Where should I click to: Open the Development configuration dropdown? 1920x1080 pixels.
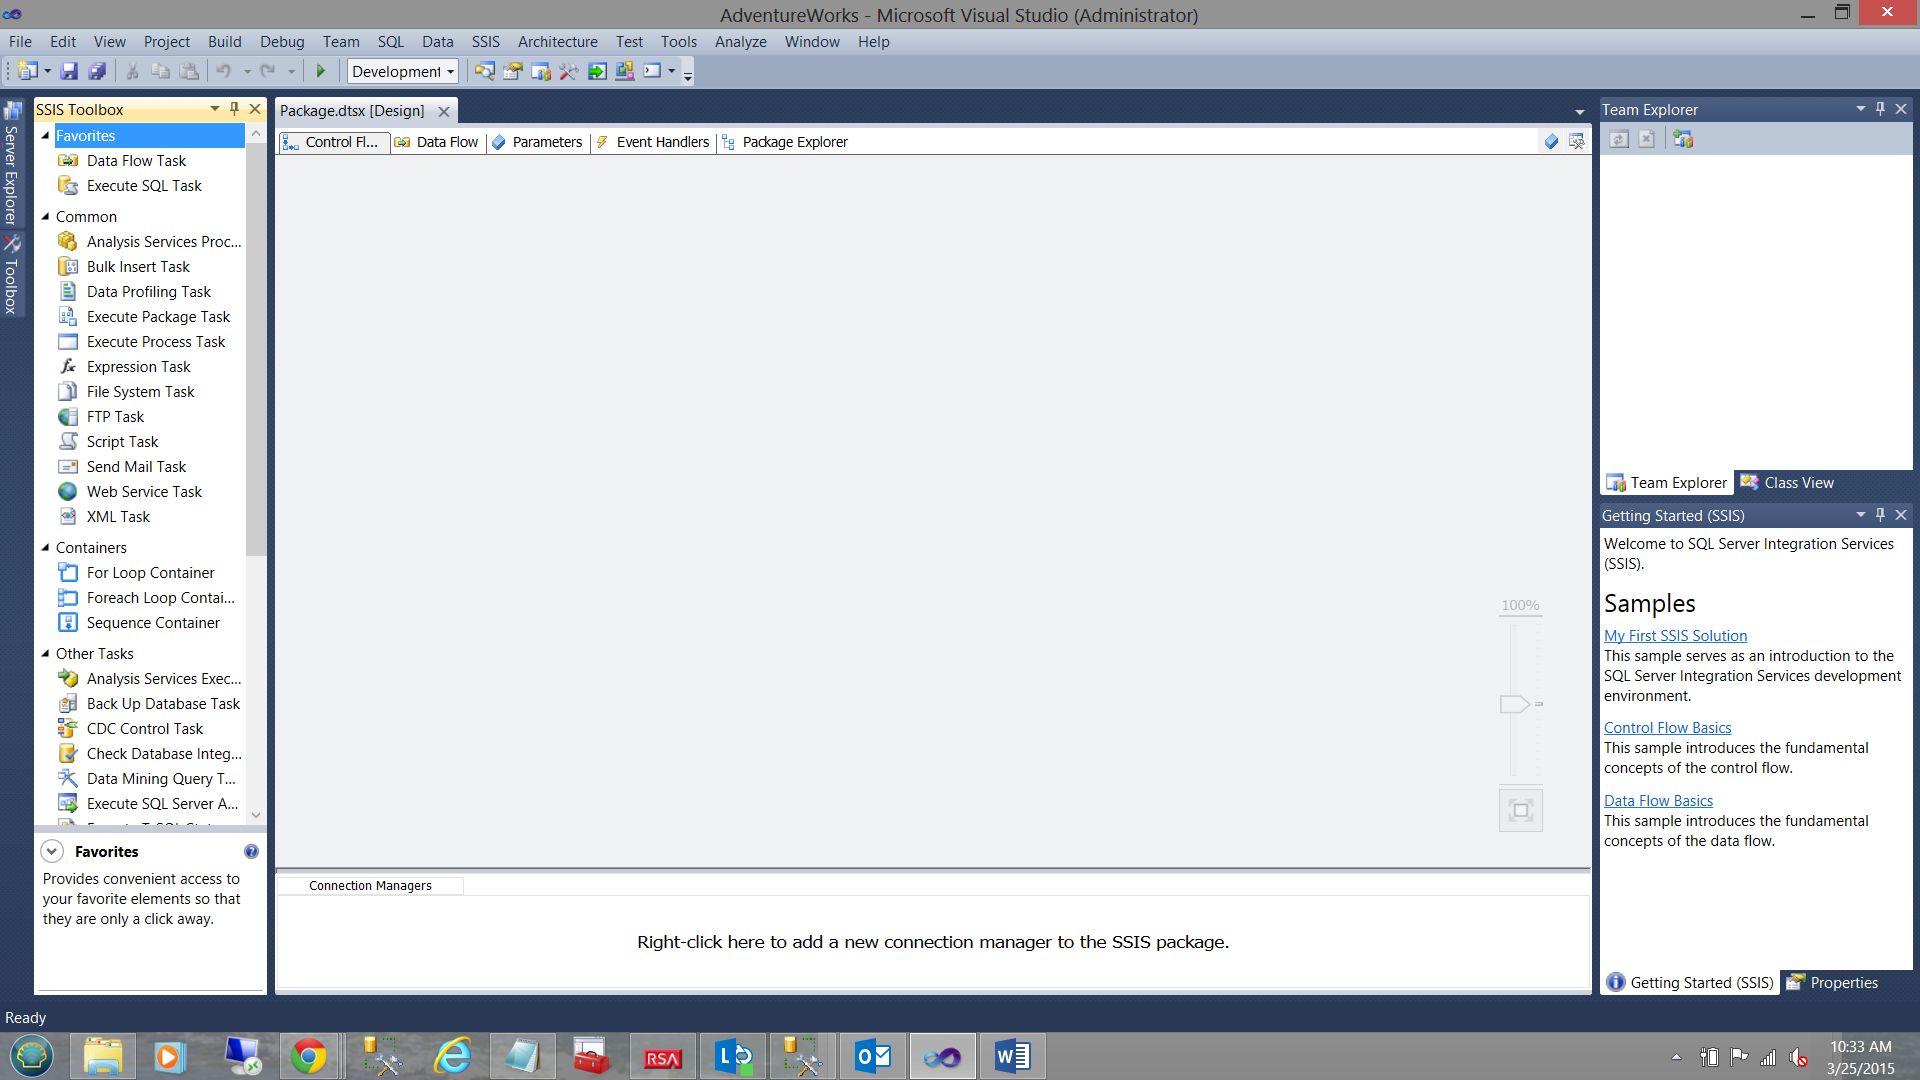tap(451, 71)
